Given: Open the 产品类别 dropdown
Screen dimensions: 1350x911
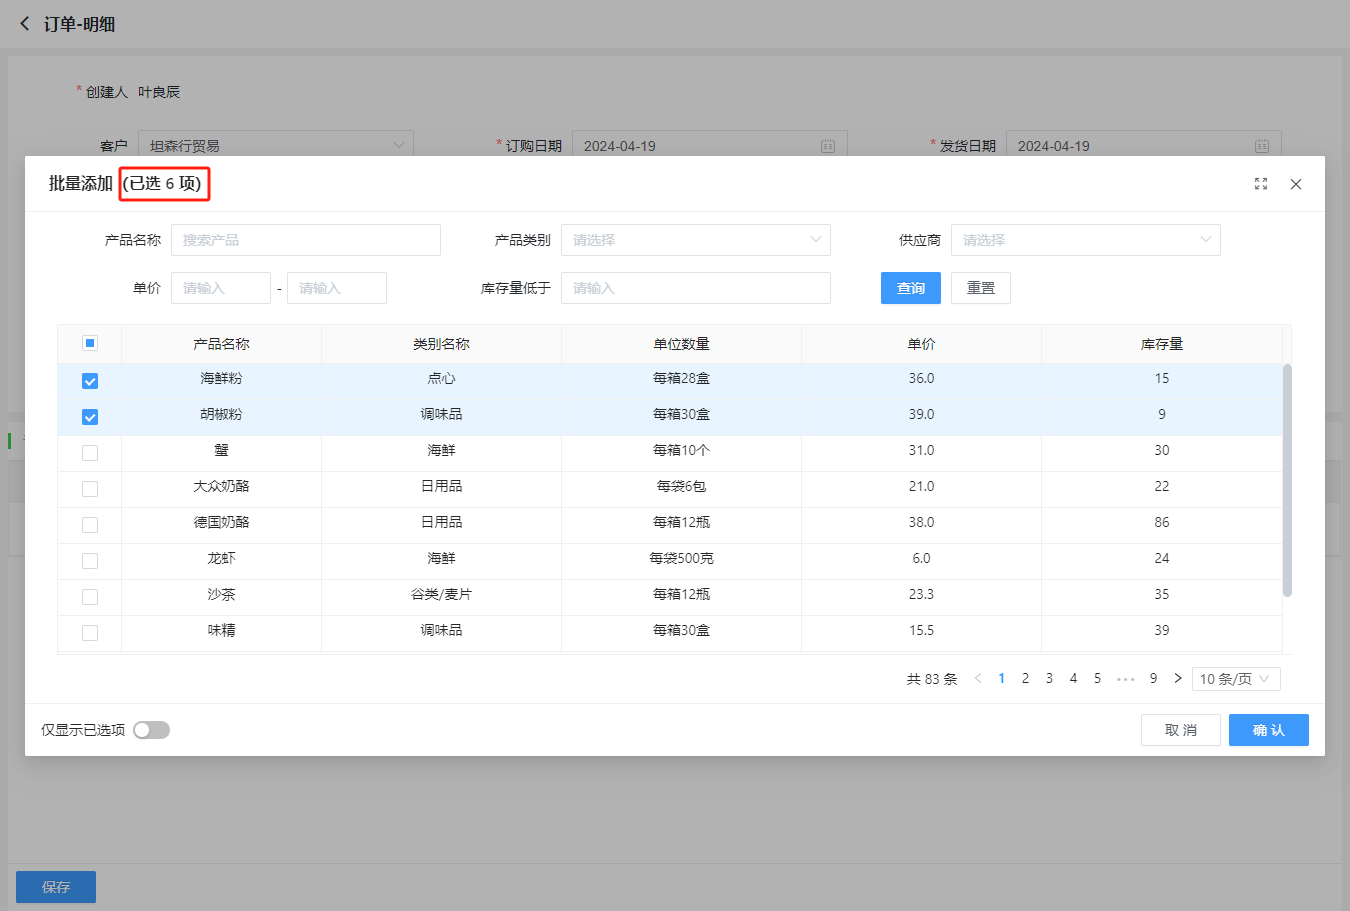Looking at the screenshot, I should click(x=695, y=240).
